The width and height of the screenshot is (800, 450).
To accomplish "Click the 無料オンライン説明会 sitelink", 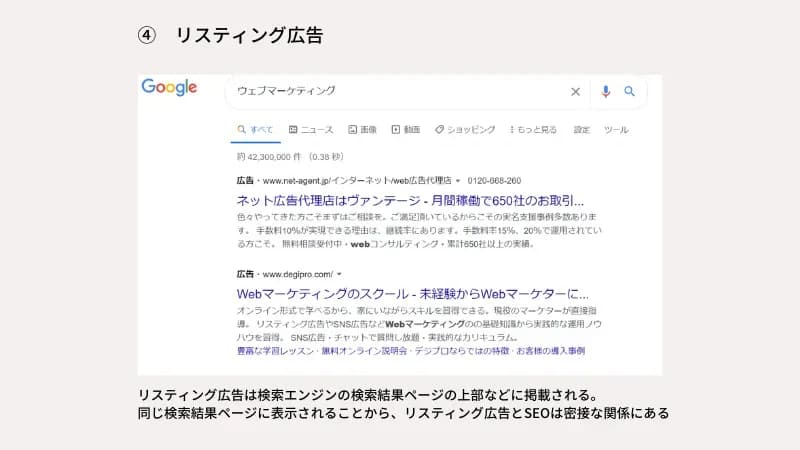I will click(364, 351).
